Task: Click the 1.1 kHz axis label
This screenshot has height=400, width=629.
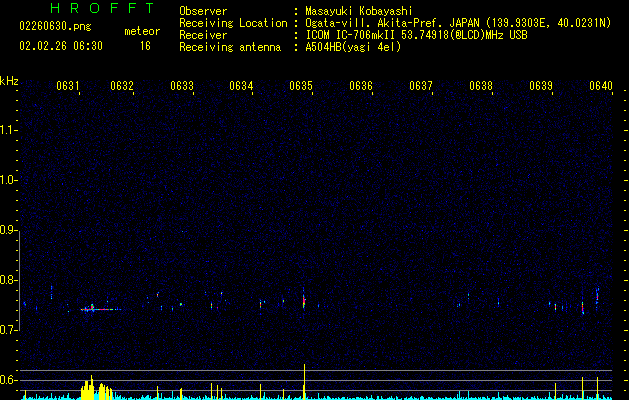Action: (9, 130)
